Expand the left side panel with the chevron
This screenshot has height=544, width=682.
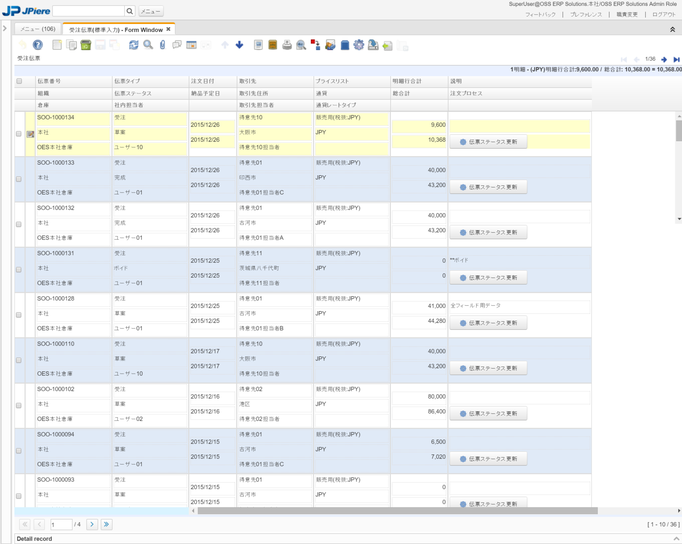pos(5,28)
